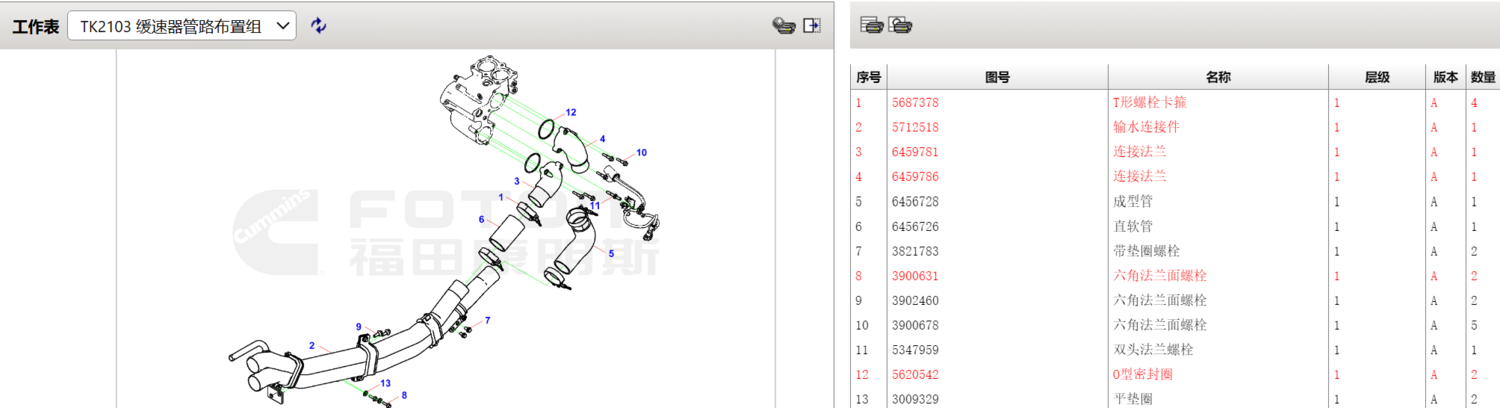
Task: Click quantity 5 in row 10
Action: click(x=1474, y=325)
